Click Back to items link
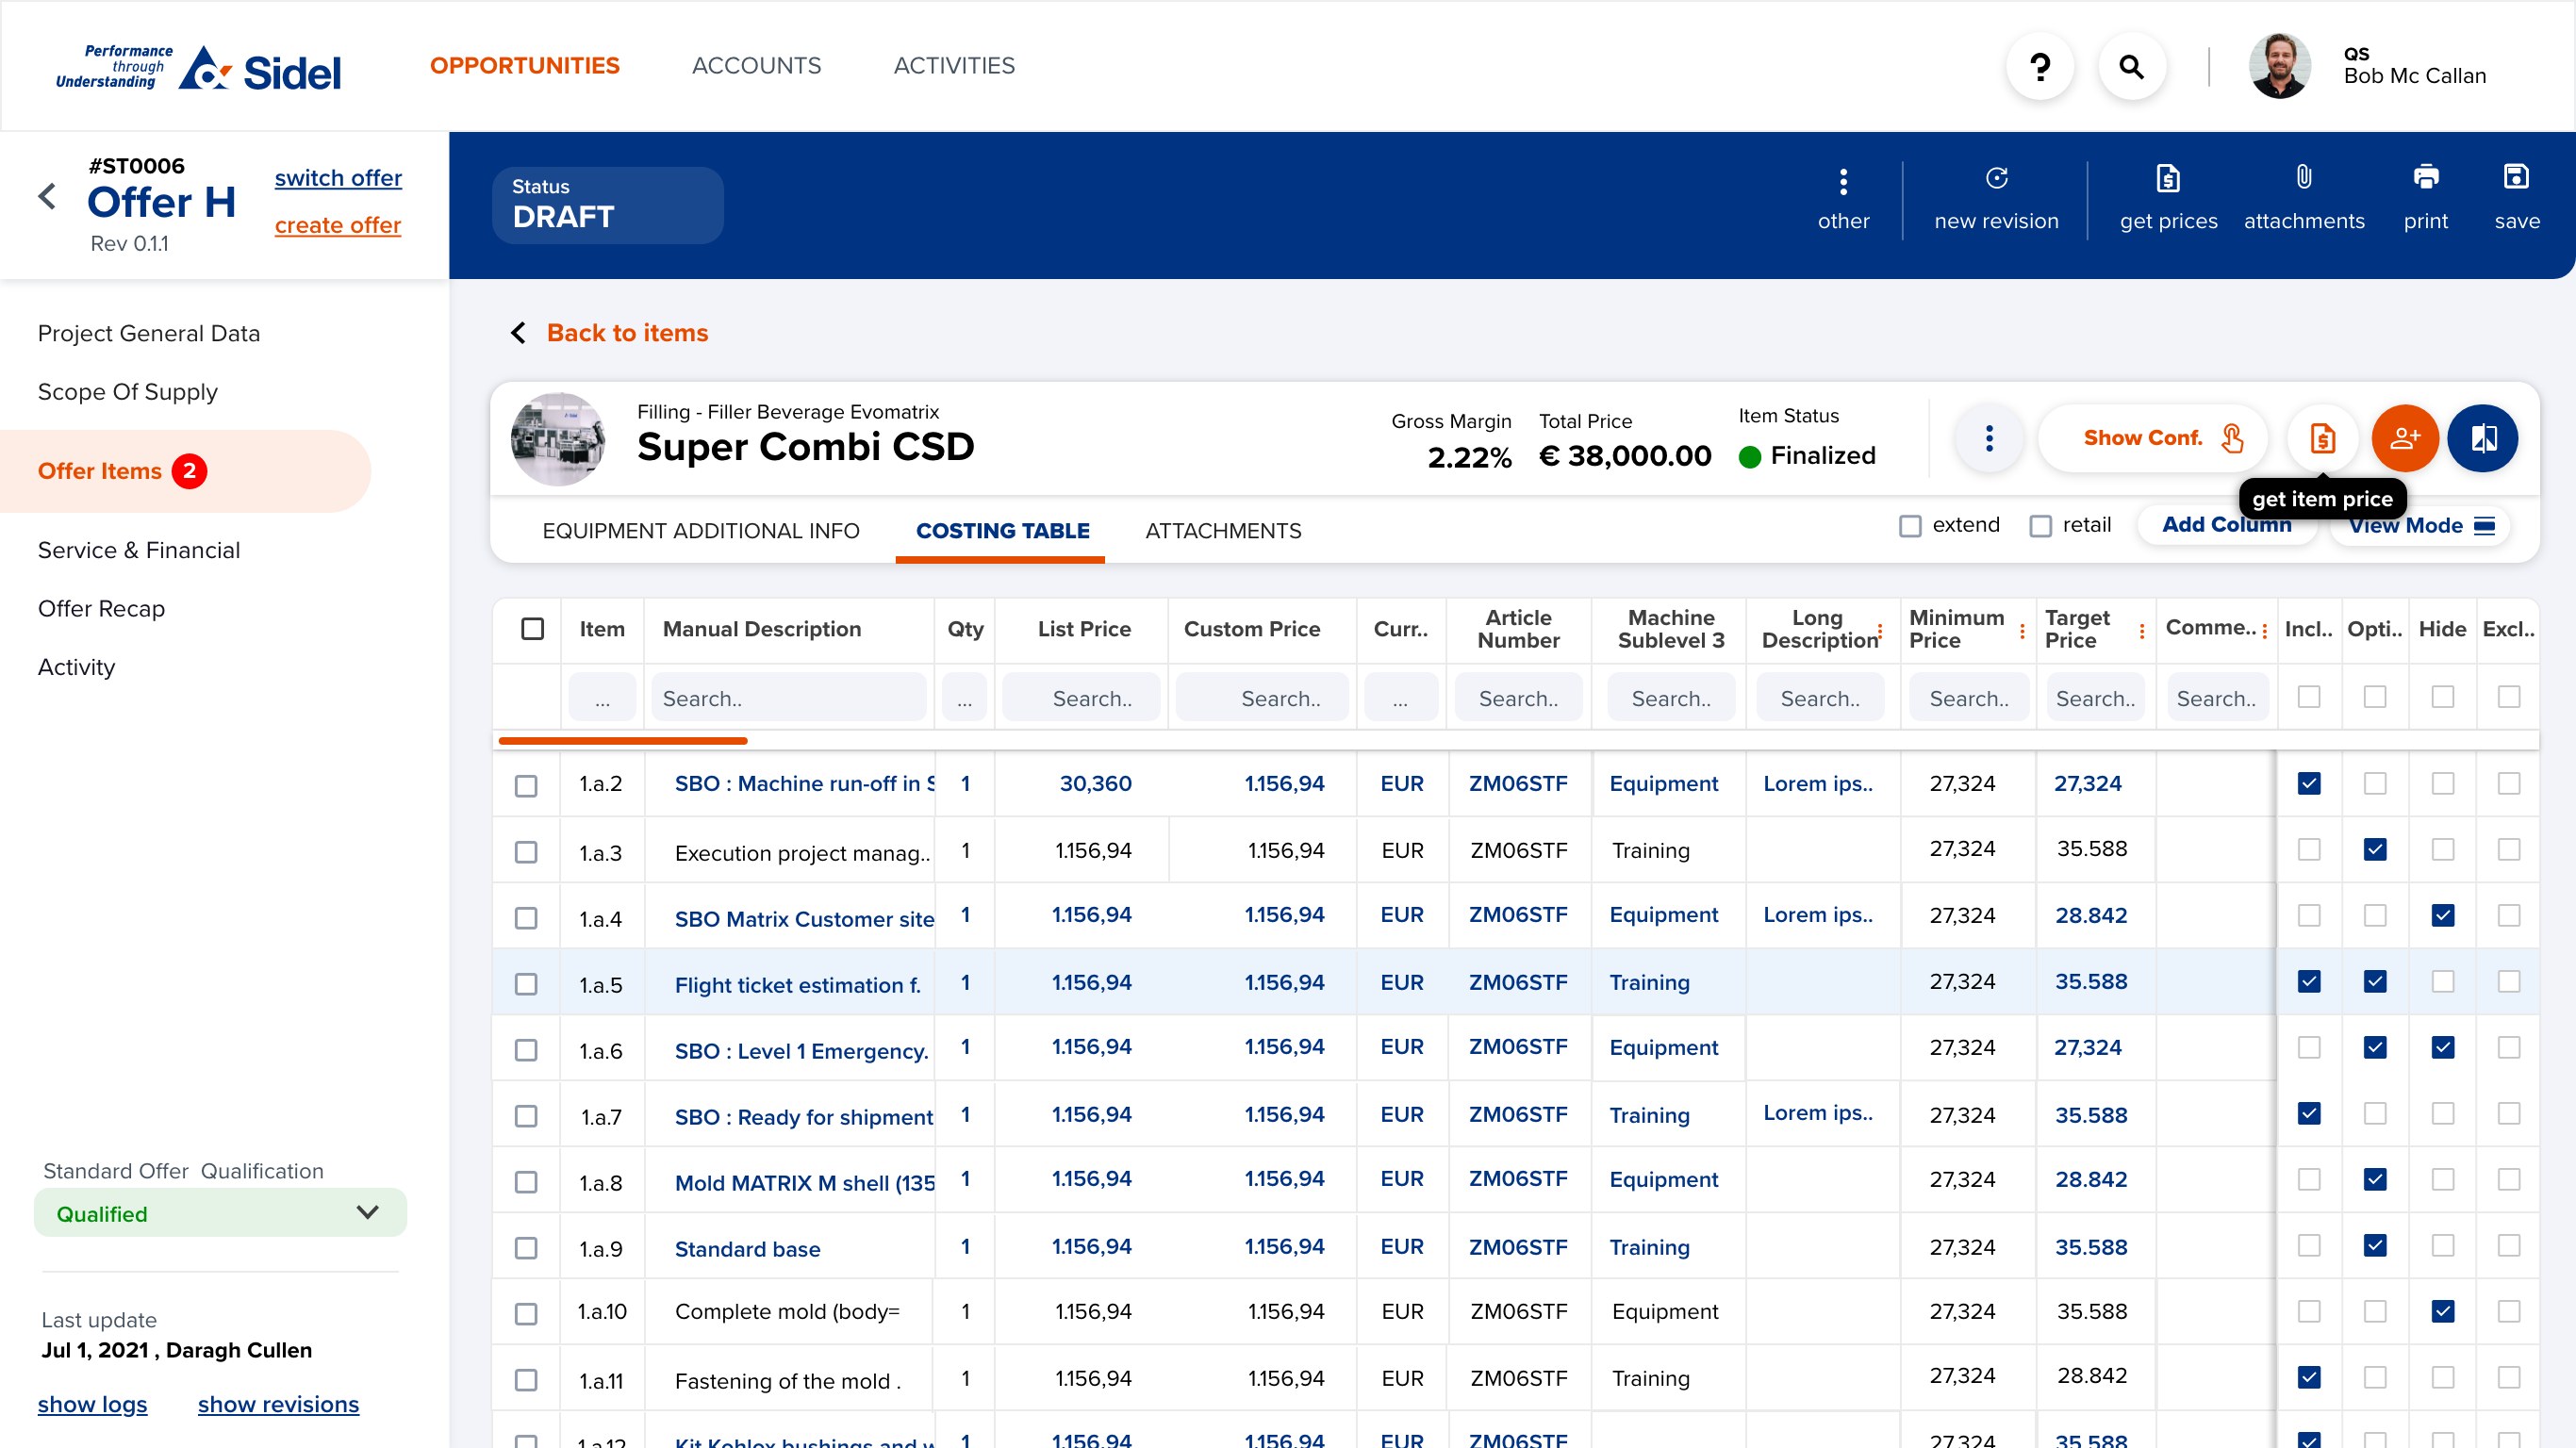 tap(627, 333)
